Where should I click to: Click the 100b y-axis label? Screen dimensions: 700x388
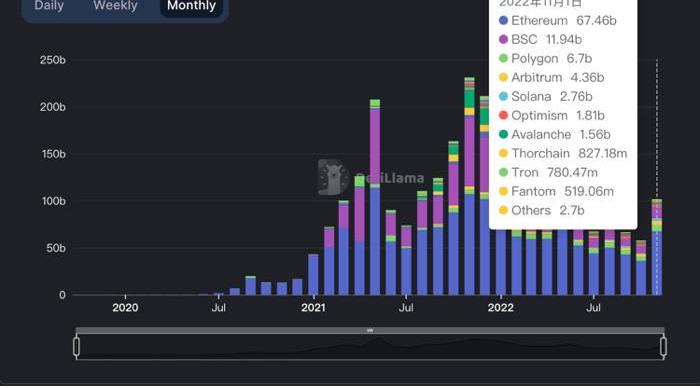tap(53, 201)
